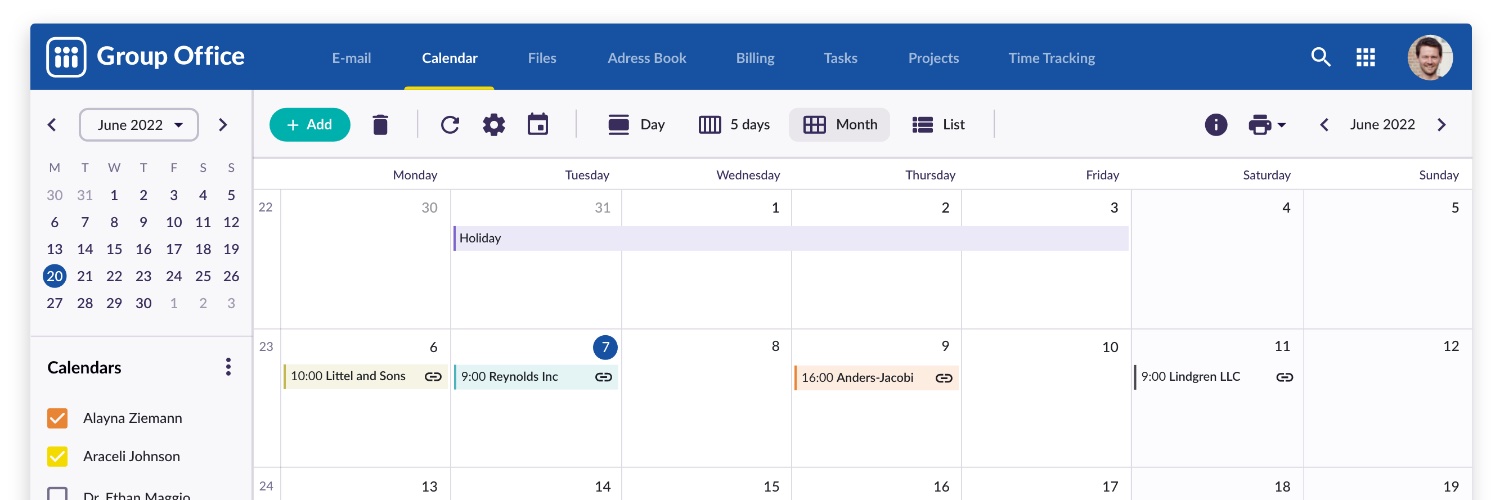Viewport: 1500px width, 500px height.
Task: Open the Time Tracking tab
Action: tap(1052, 58)
